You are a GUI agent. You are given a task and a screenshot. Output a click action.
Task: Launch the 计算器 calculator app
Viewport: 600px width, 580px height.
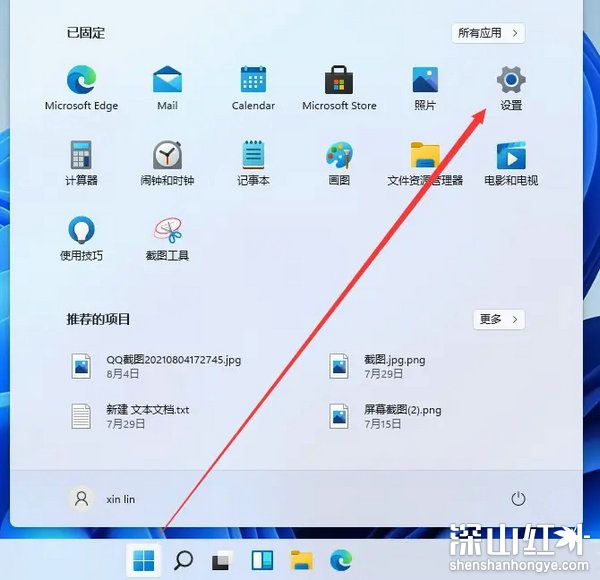pyautogui.click(x=81, y=163)
